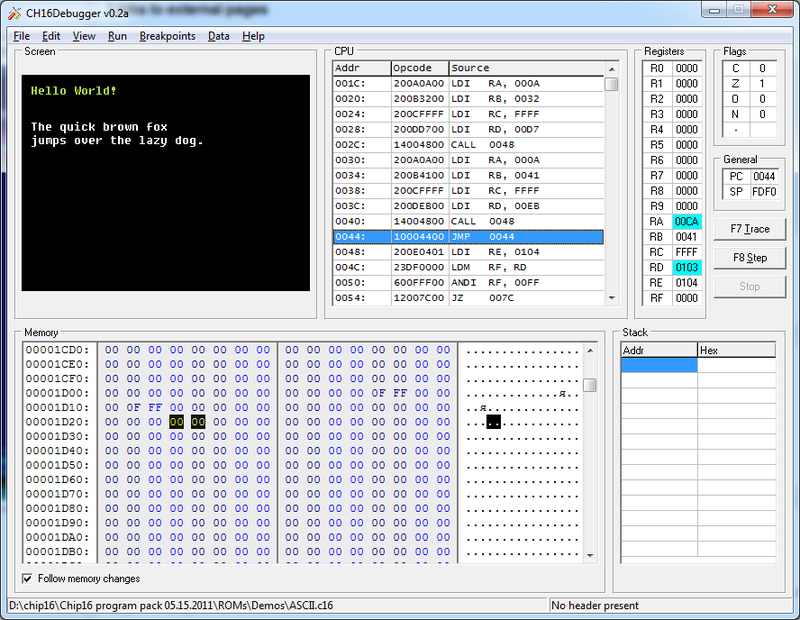Screen dimensions: 800x620
Task: Click the F7 Trace button
Action: [749, 229]
